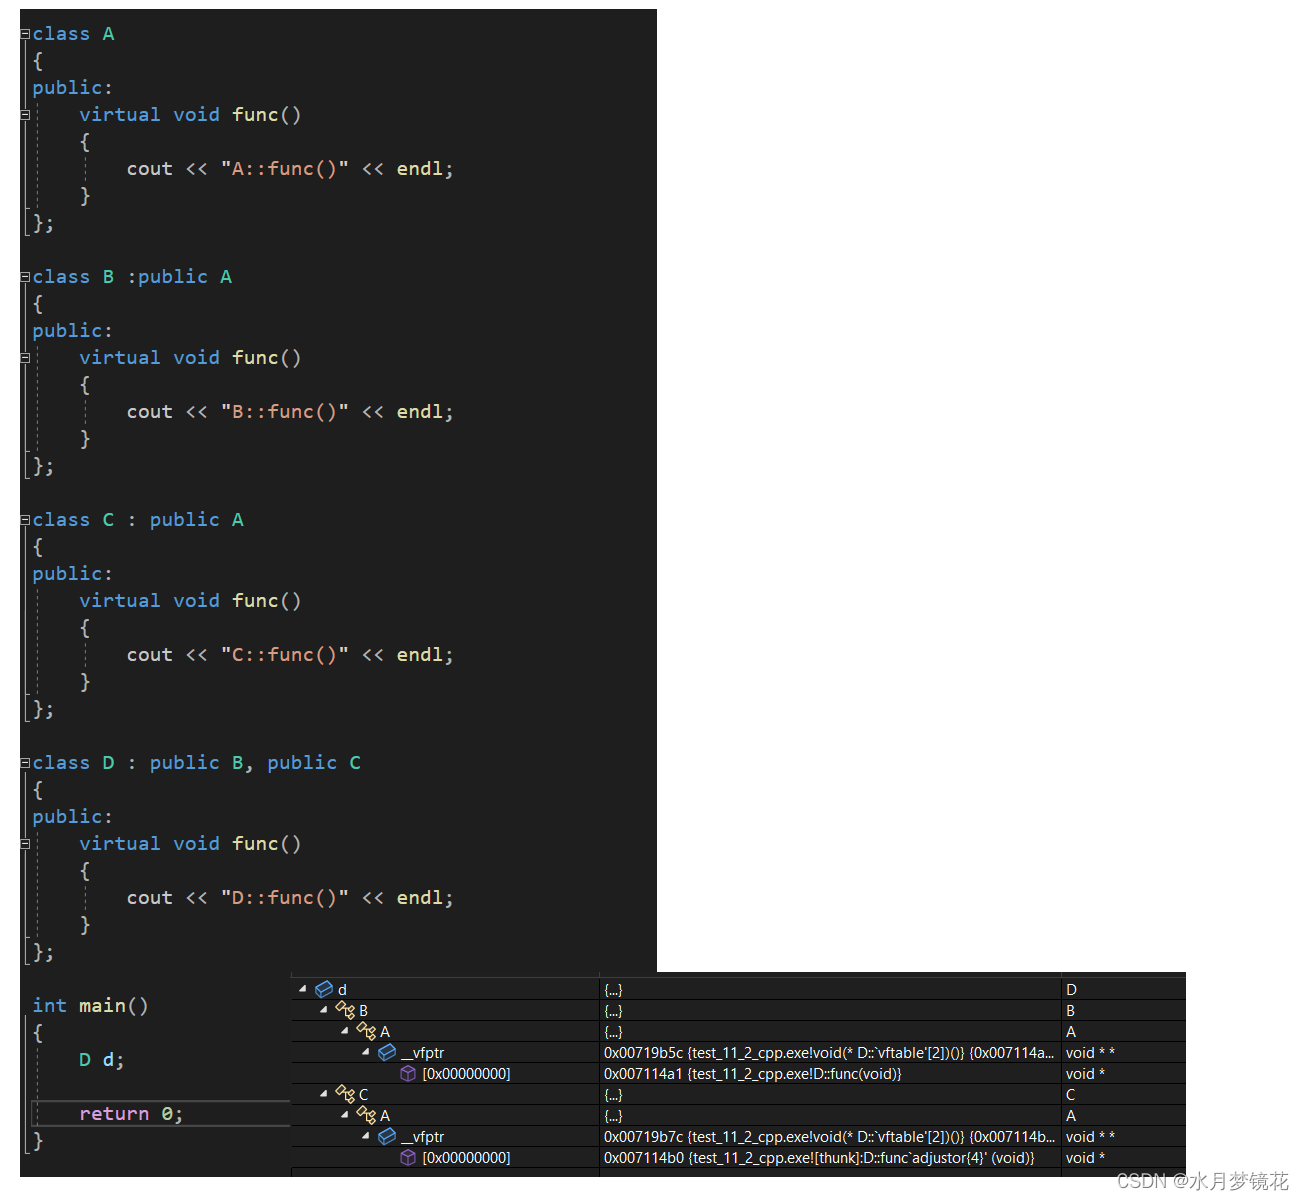
Task: Fold the func() body inside class B
Action: (25, 358)
